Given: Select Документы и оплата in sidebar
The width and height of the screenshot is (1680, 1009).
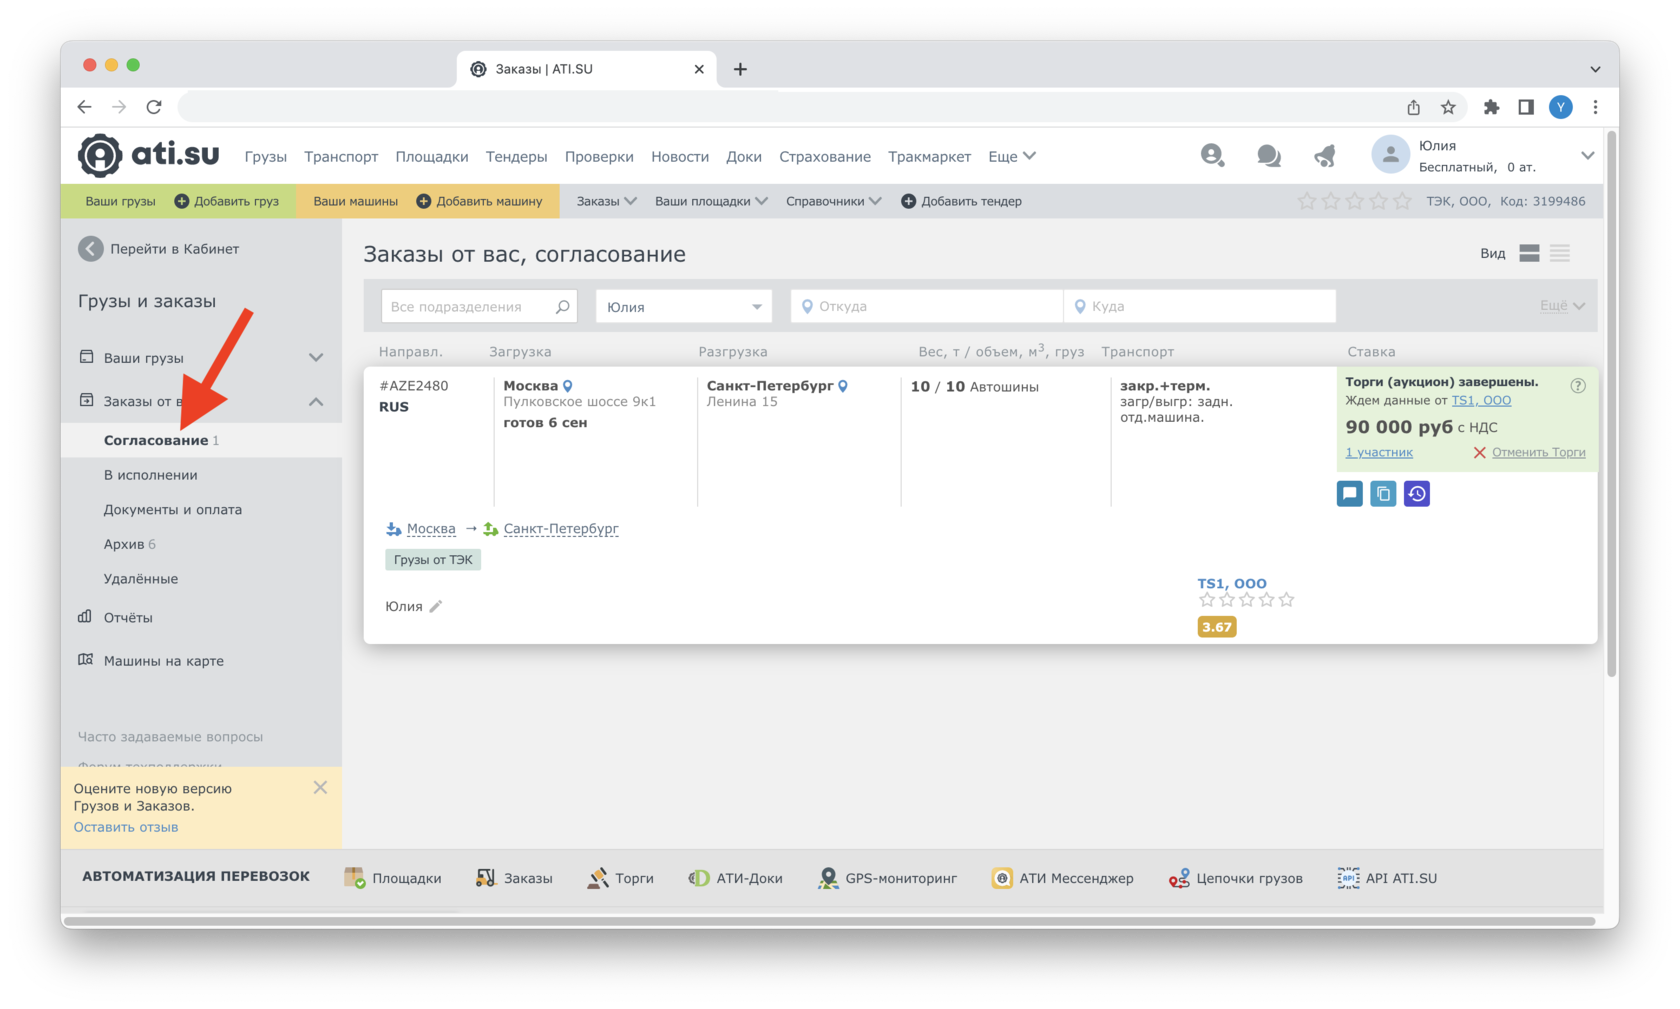Looking at the screenshot, I should pyautogui.click(x=173, y=509).
